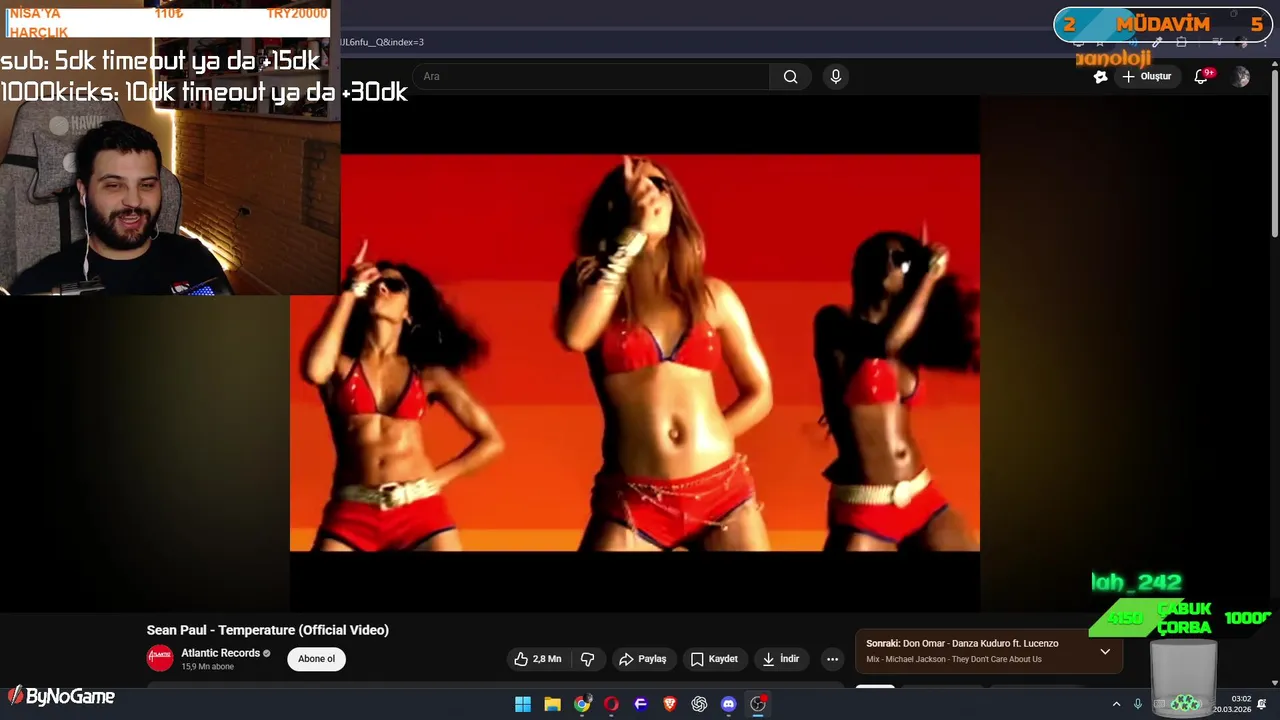Click the star-shaped icon left of Oluştur
Viewport: 1280px width, 720px height.
coord(1101,77)
